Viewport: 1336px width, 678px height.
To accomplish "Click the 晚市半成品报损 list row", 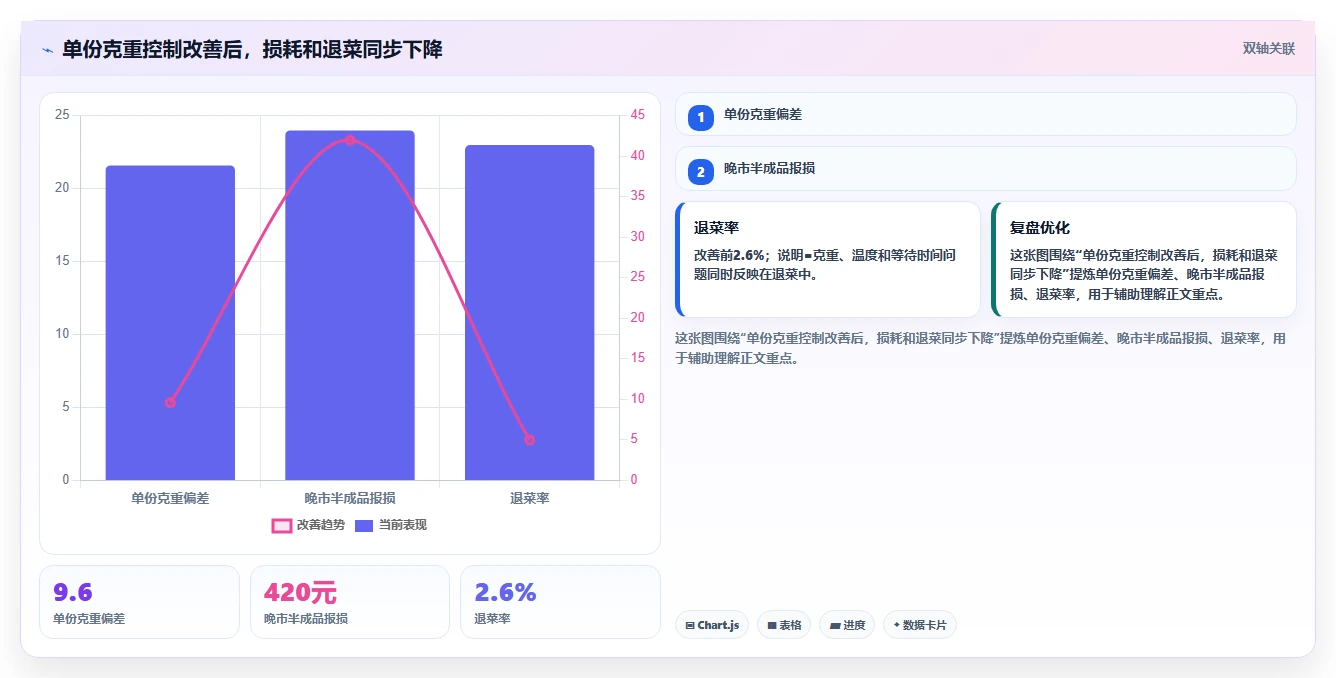I will click(x=986, y=168).
